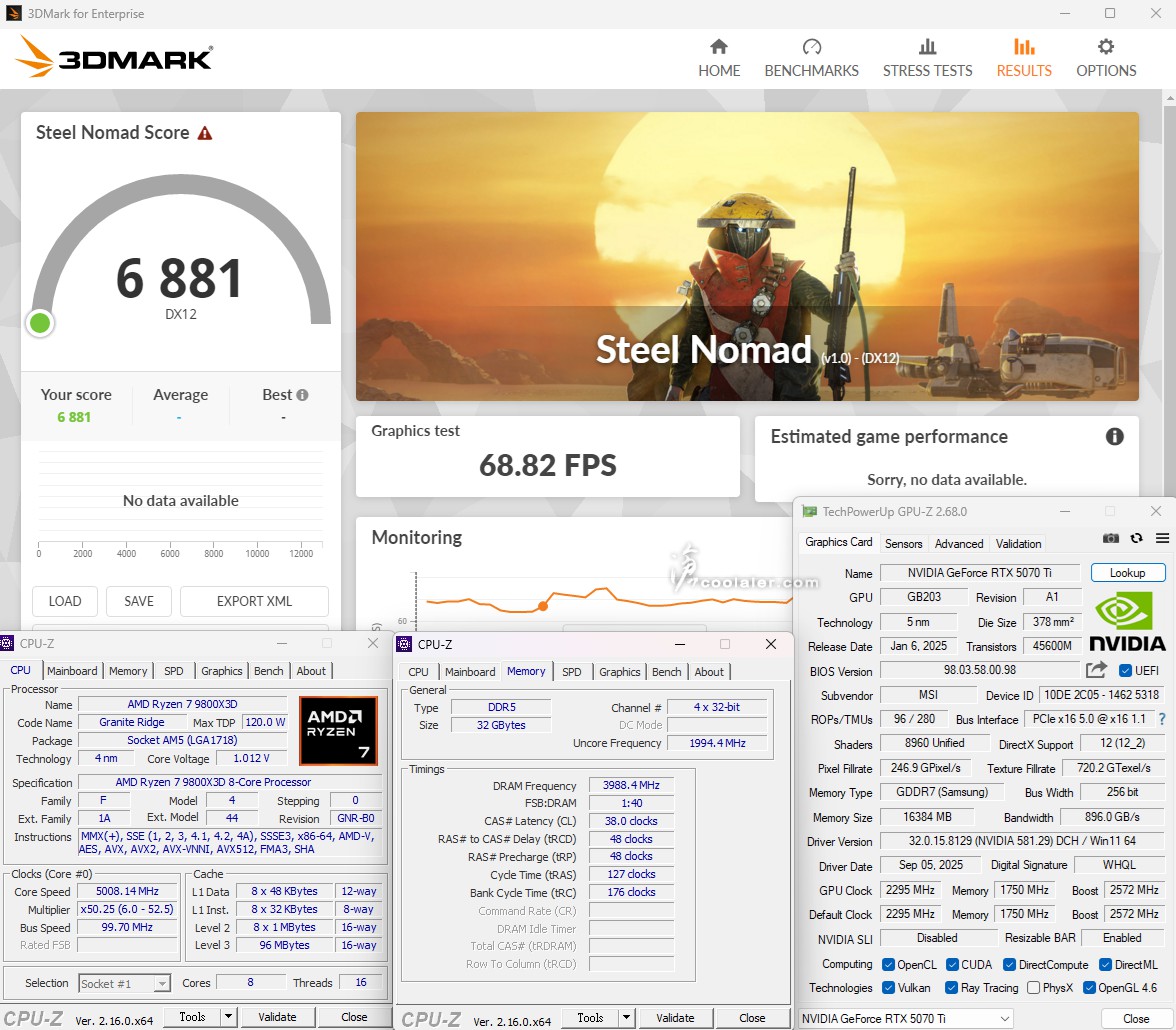Viewport: 1176px width, 1030px height.
Task: Open the GPU-Z hamburger menu
Action: coord(1162,539)
